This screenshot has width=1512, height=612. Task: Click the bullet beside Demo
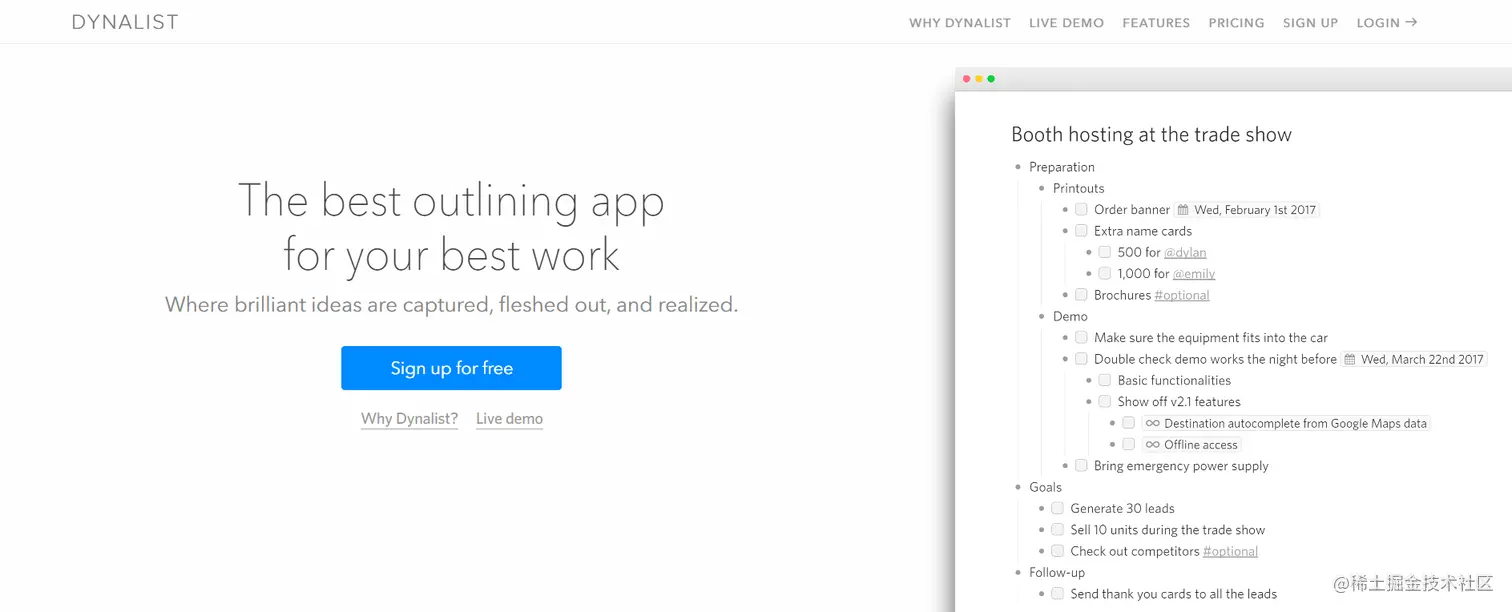coord(1042,316)
